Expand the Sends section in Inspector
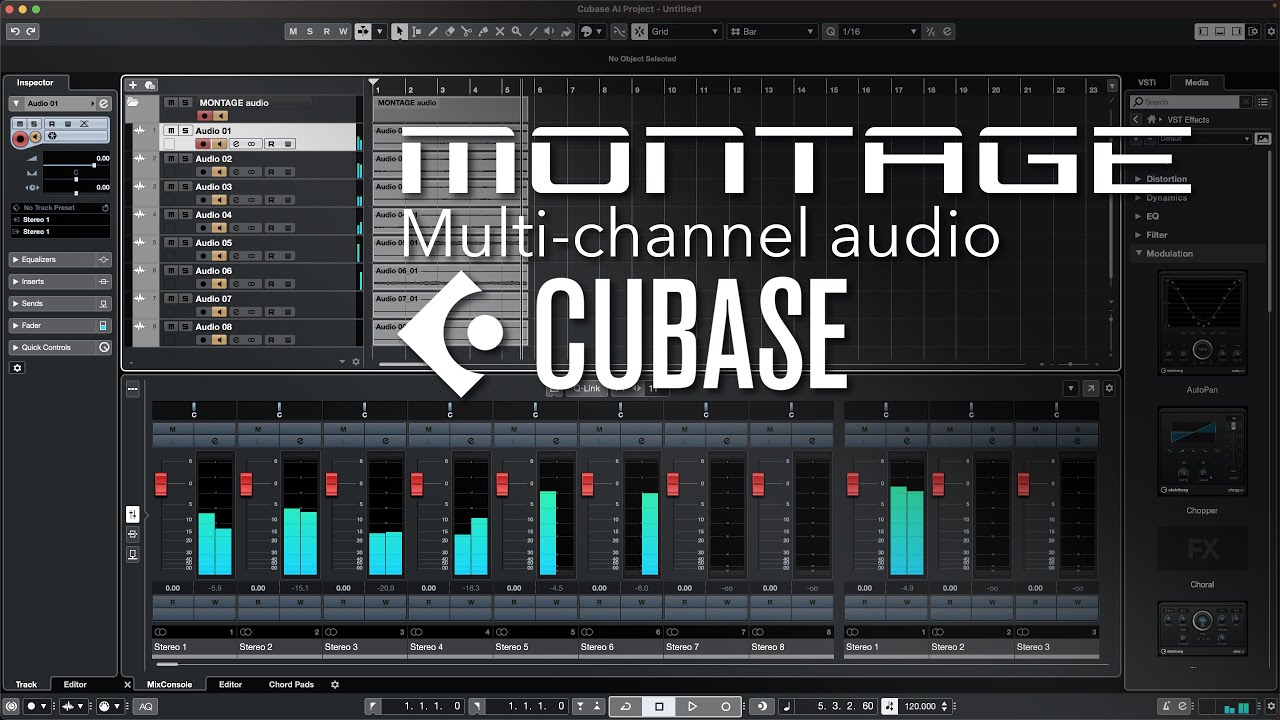This screenshot has width=1280, height=720. click(60, 304)
